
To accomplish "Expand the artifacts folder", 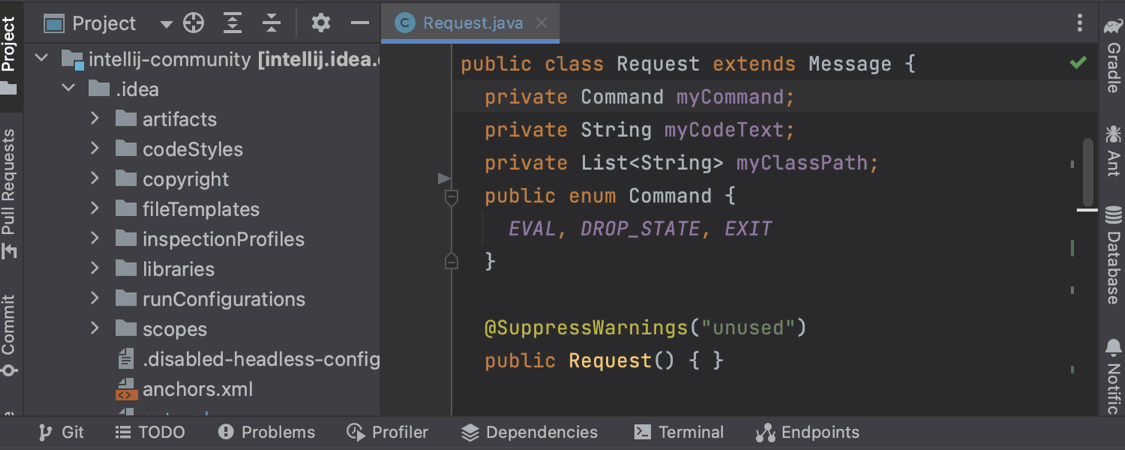I will pyautogui.click(x=95, y=119).
